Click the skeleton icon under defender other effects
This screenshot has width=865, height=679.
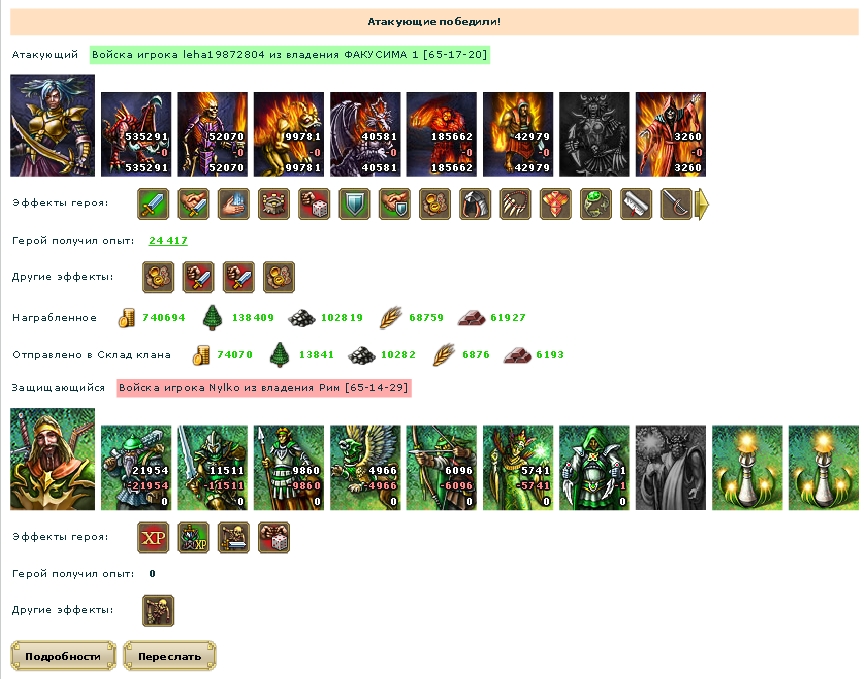(x=158, y=611)
